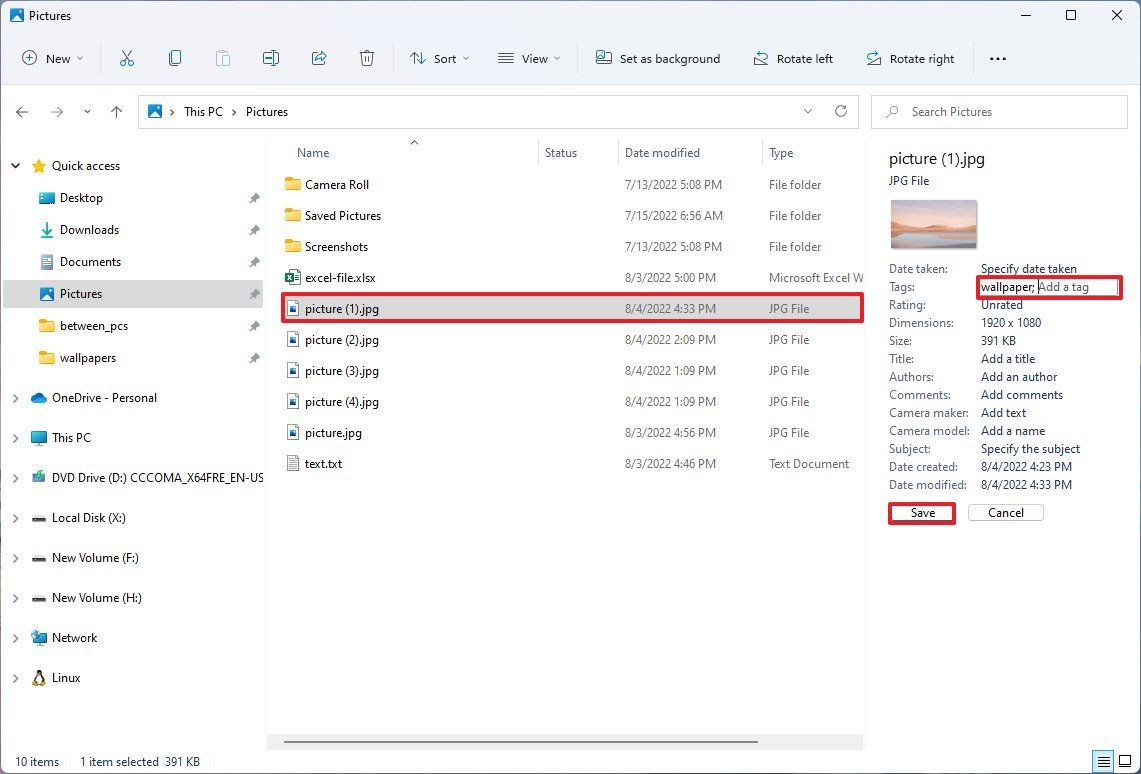This screenshot has height=774, width=1141.
Task: Rotate the picture left
Action: 793,58
